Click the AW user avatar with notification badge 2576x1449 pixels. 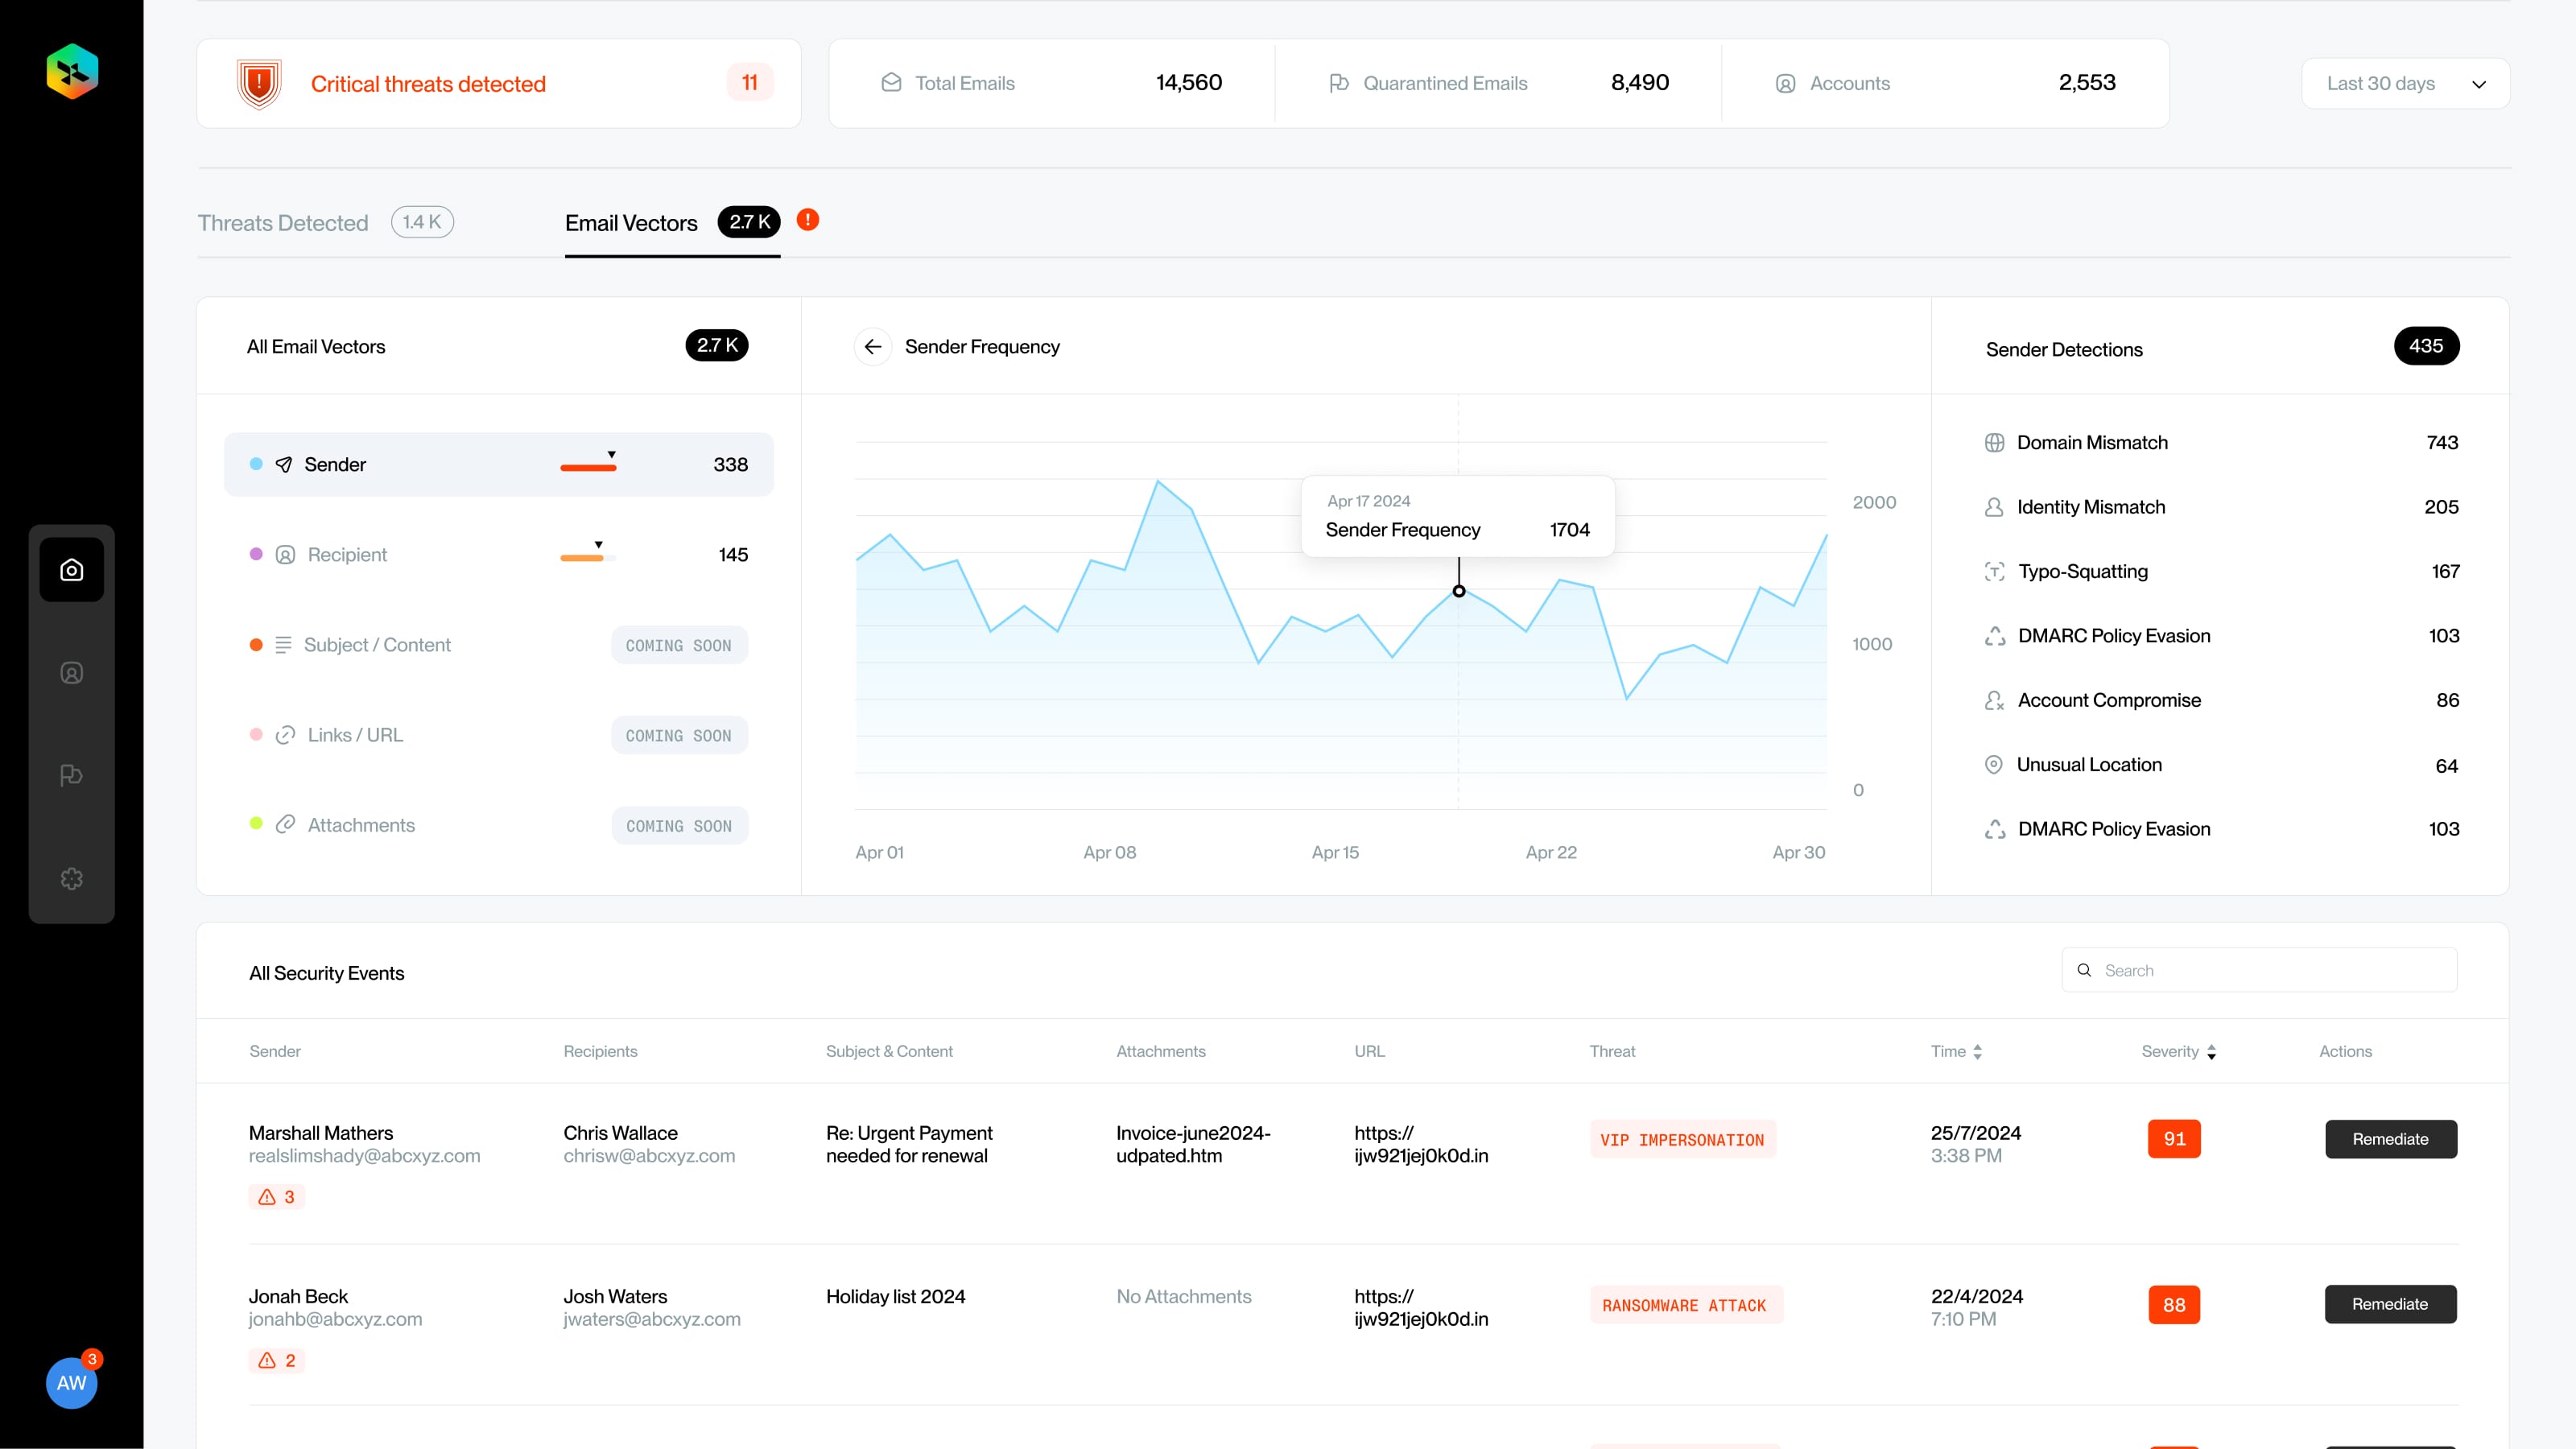(x=71, y=1383)
